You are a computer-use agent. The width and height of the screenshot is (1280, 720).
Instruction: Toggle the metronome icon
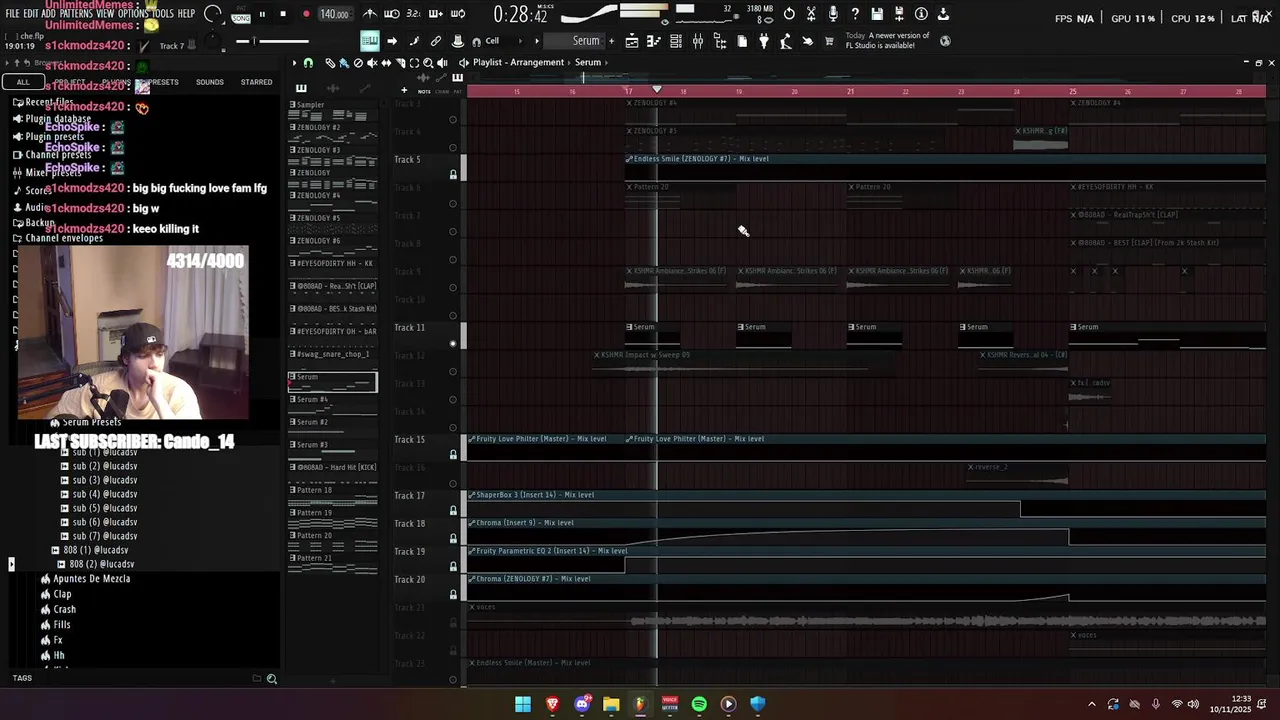coord(370,14)
